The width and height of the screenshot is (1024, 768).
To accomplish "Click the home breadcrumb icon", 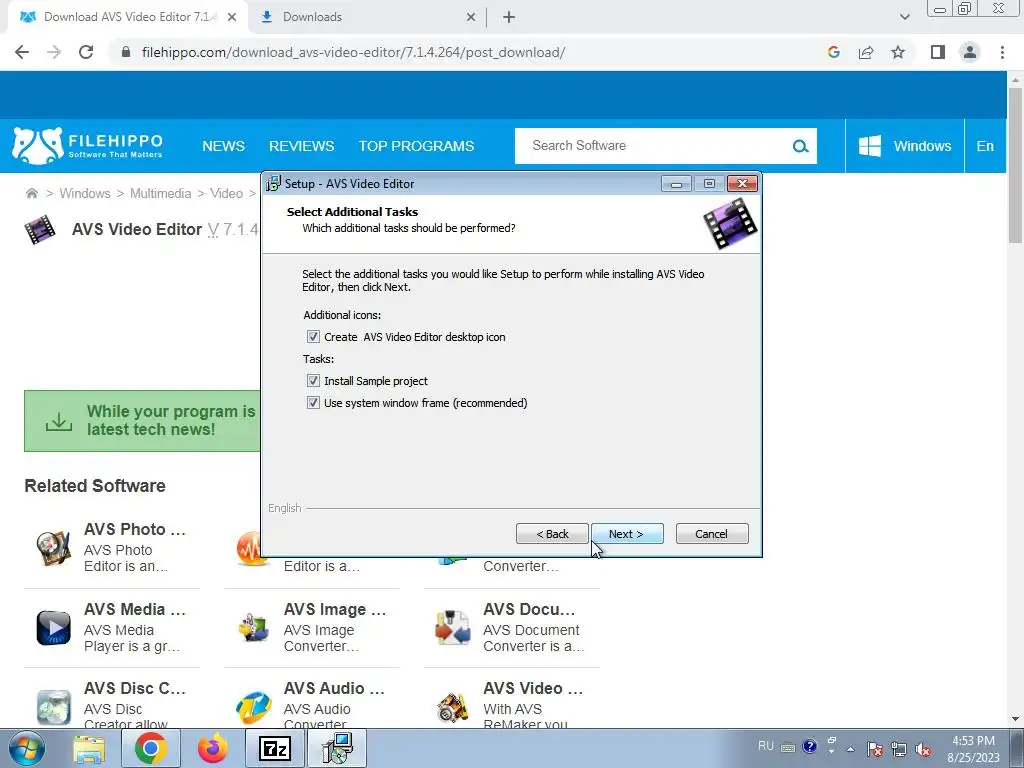I will [x=31, y=193].
